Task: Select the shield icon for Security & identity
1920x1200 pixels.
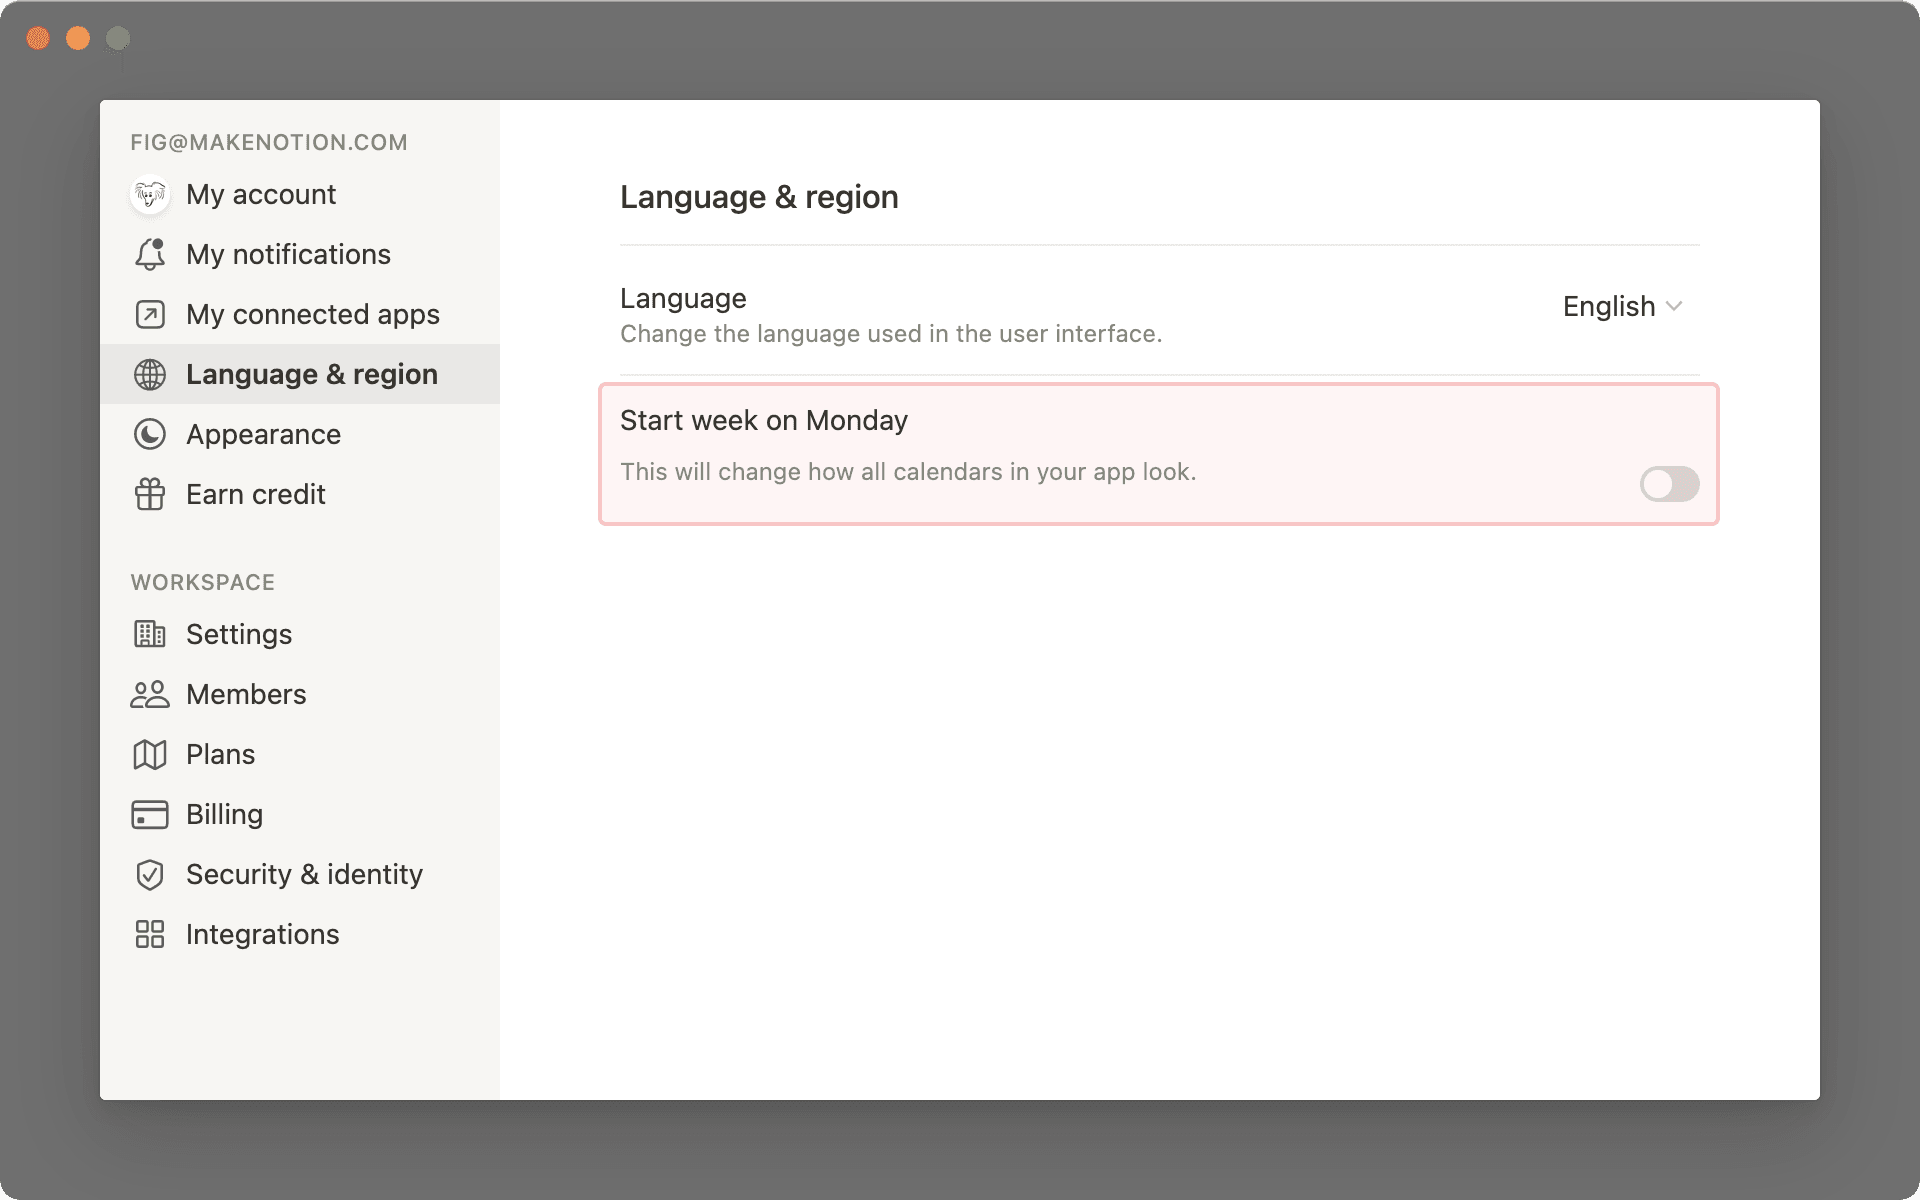Action: [149, 874]
